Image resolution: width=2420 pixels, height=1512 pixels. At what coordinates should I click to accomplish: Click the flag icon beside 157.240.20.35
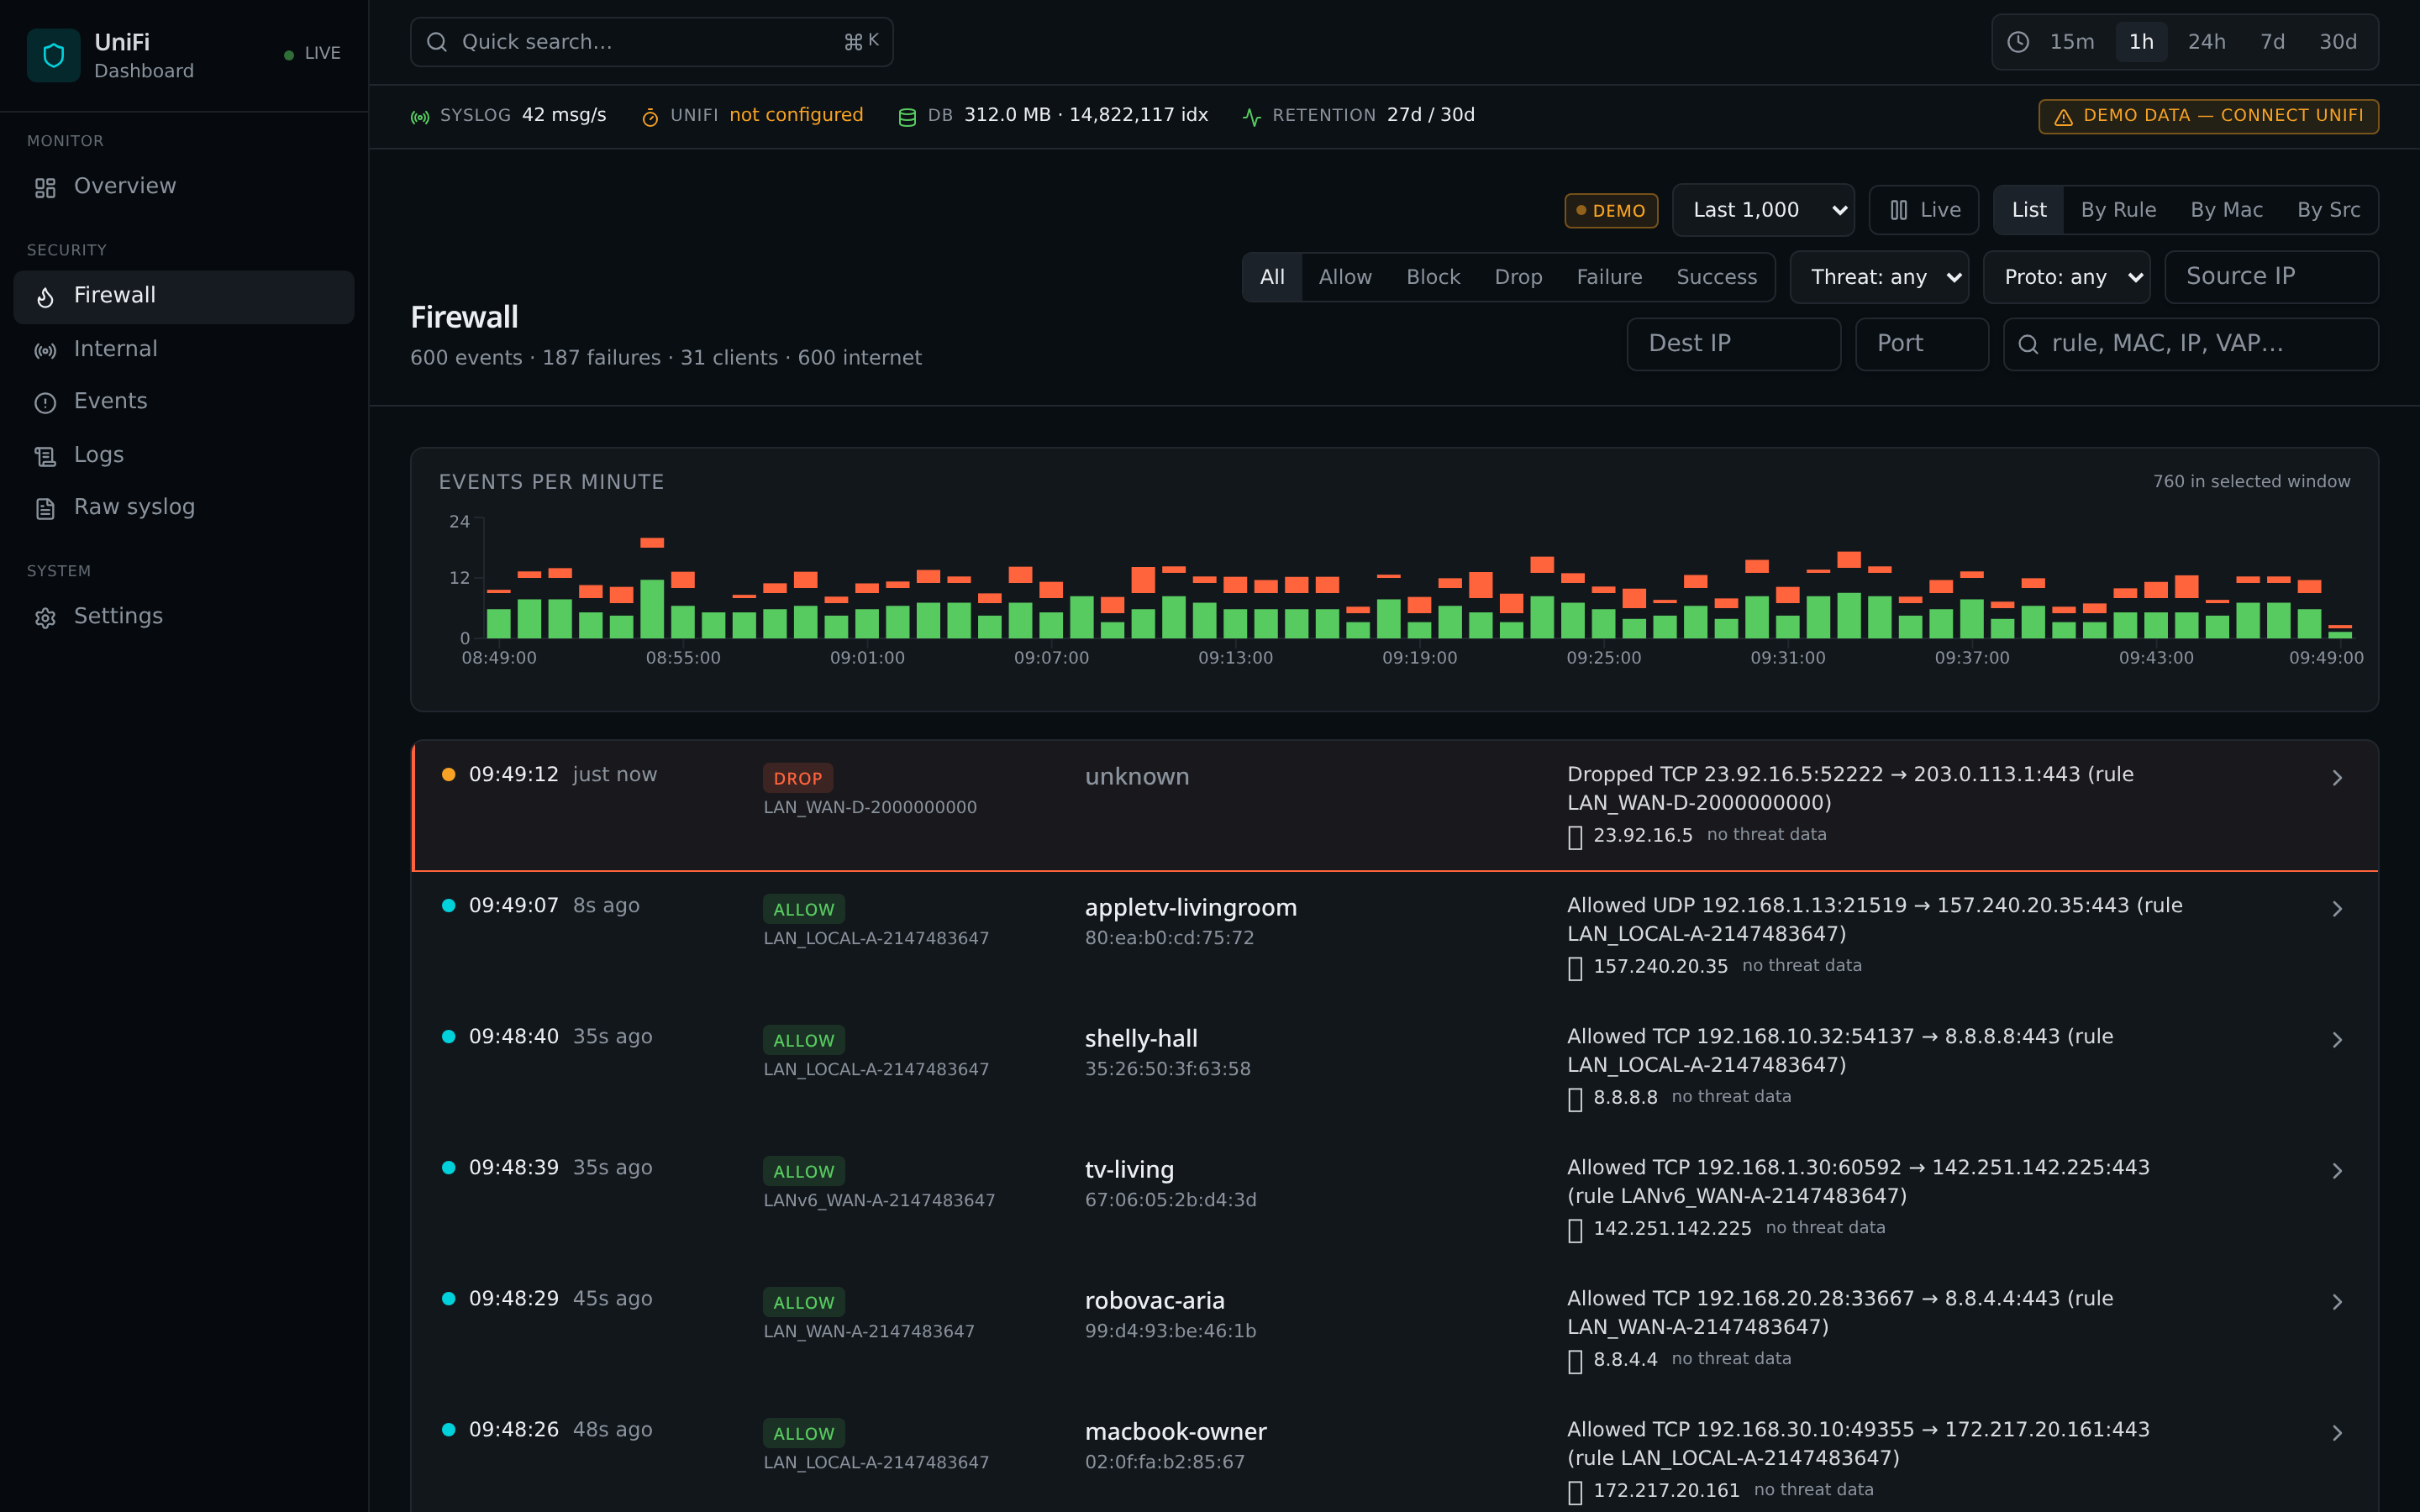[1575, 968]
